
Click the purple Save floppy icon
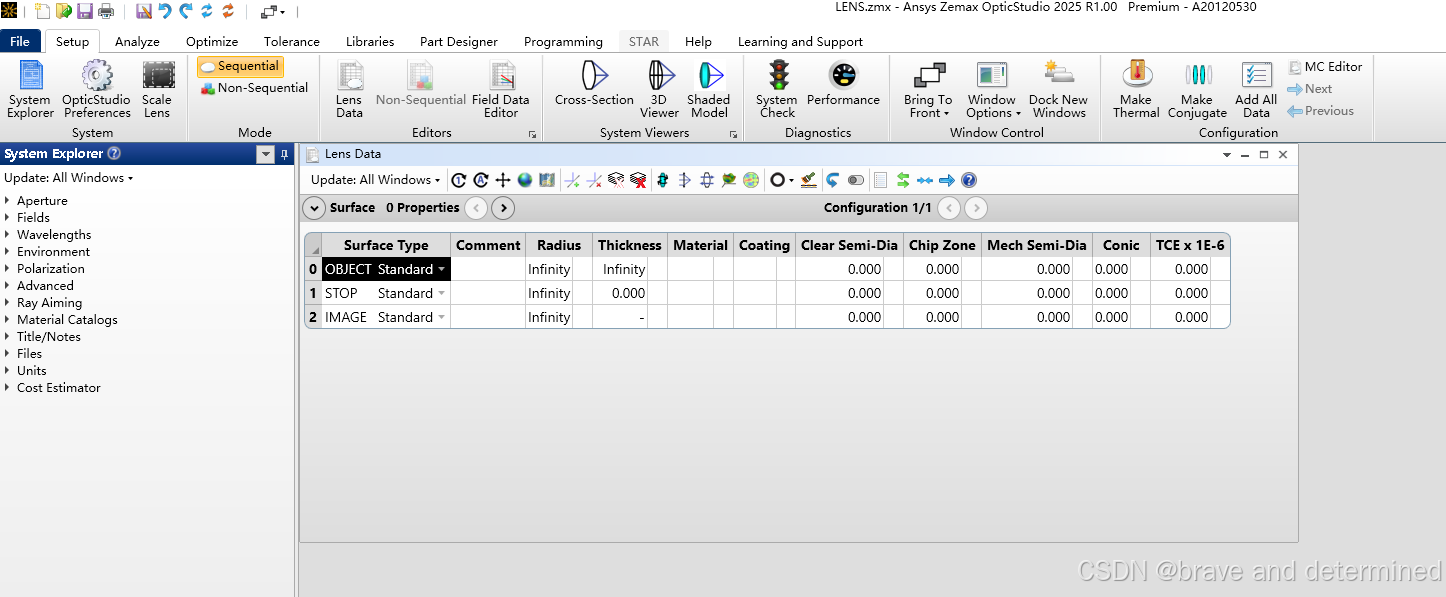[x=84, y=11]
